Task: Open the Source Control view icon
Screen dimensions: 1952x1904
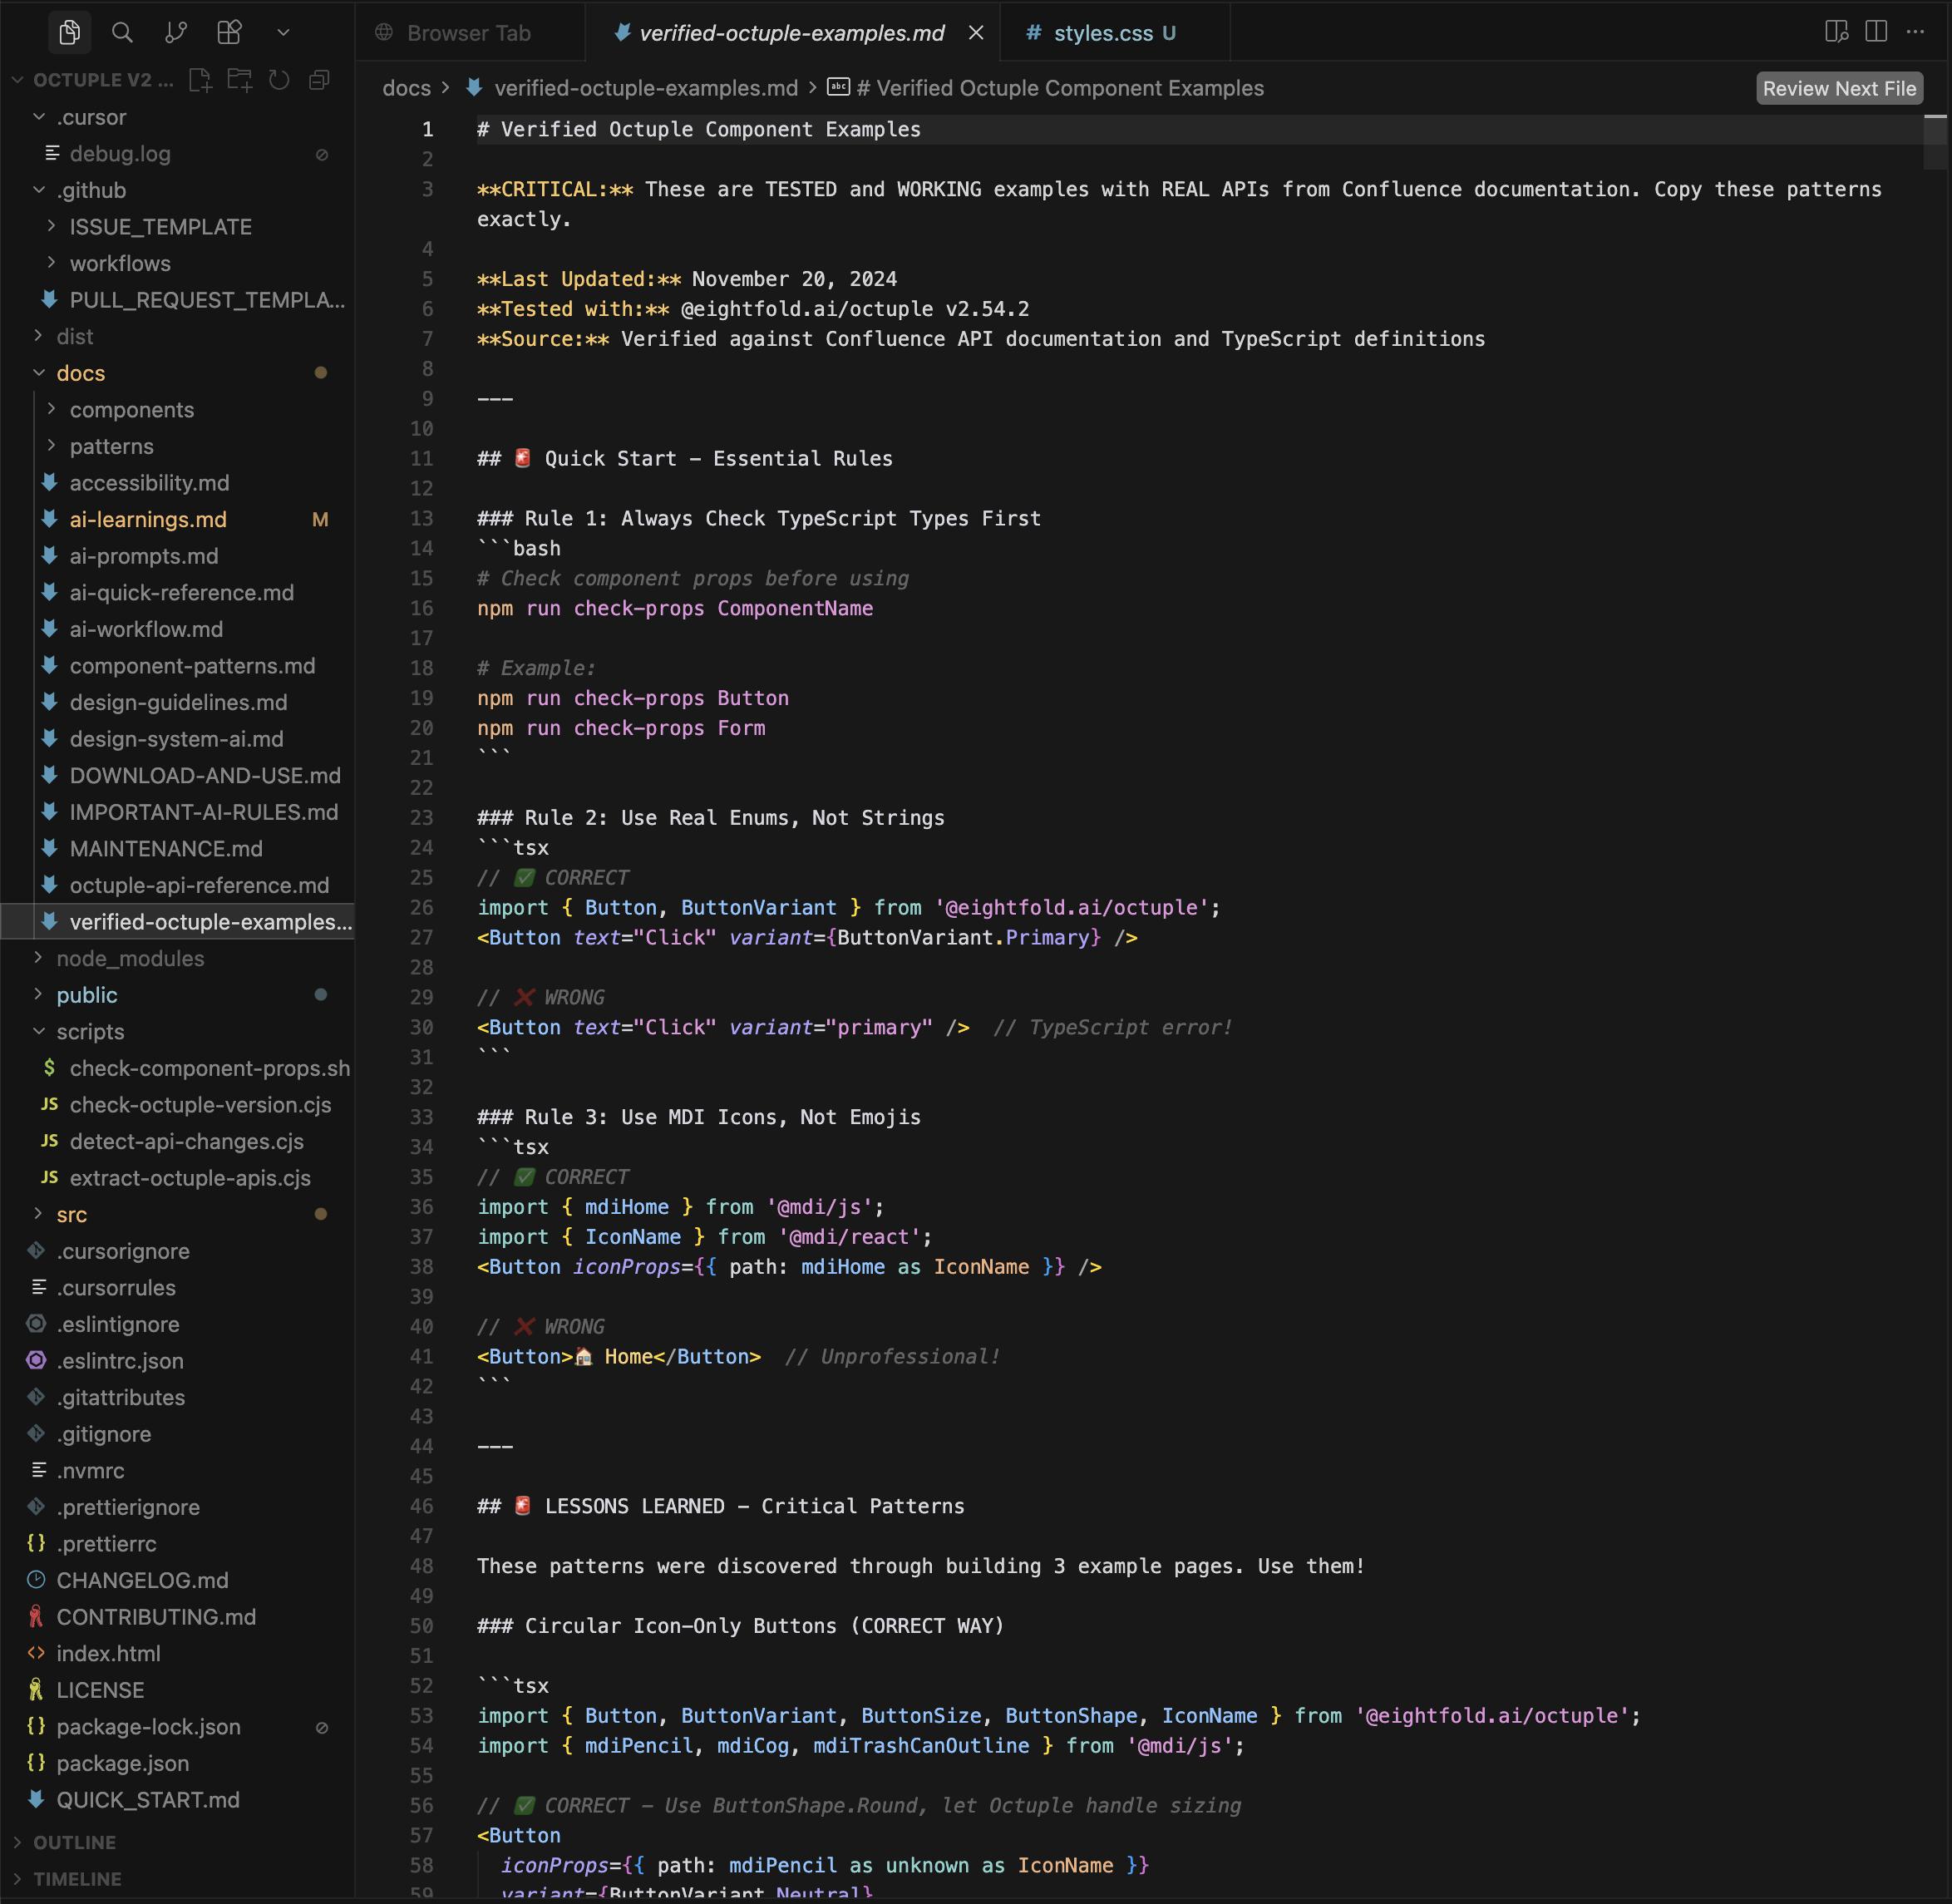Action: (x=176, y=33)
